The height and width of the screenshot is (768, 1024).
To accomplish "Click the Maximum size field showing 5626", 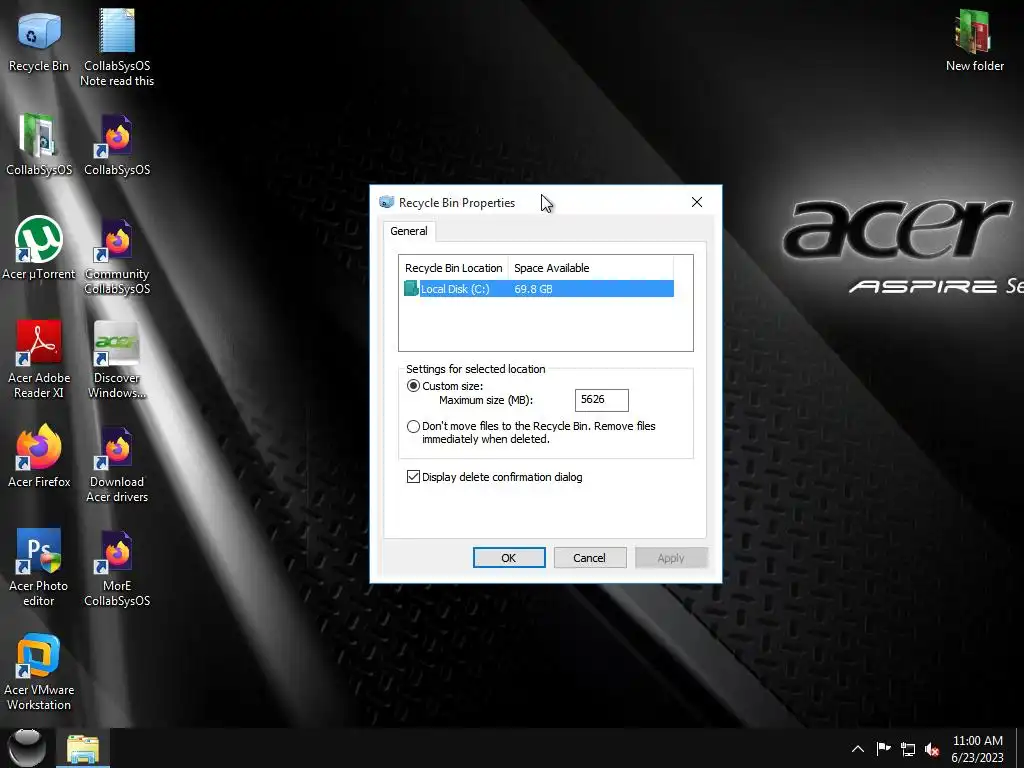I will pyautogui.click(x=601, y=400).
